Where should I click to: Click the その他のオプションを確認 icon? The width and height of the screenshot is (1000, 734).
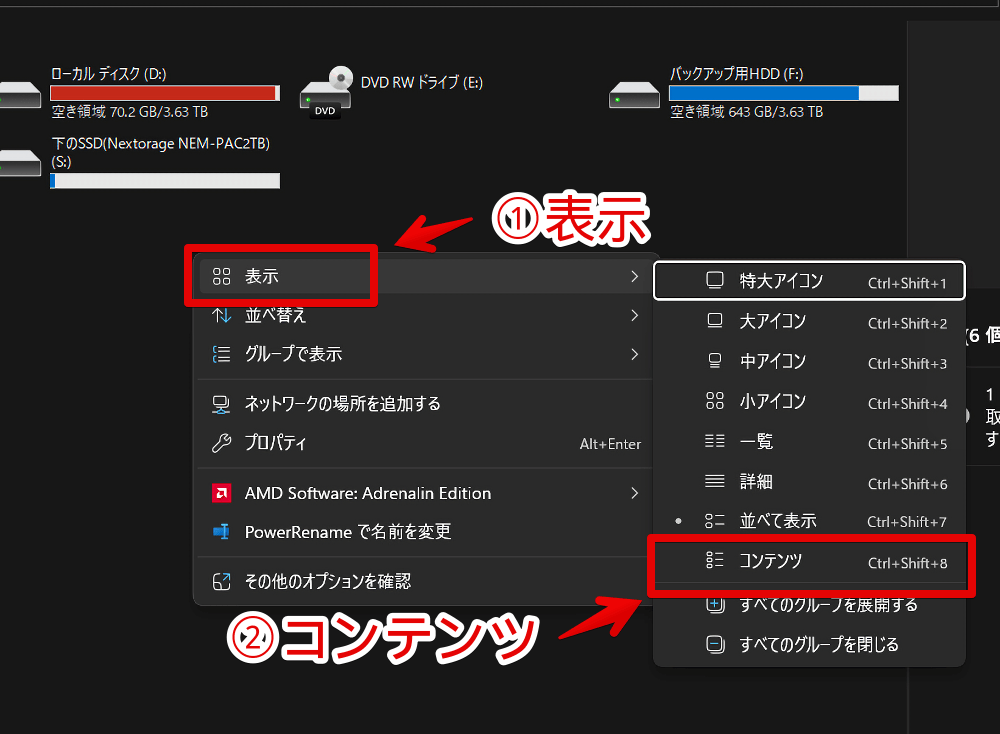pyautogui.click(x=222, y=581)
